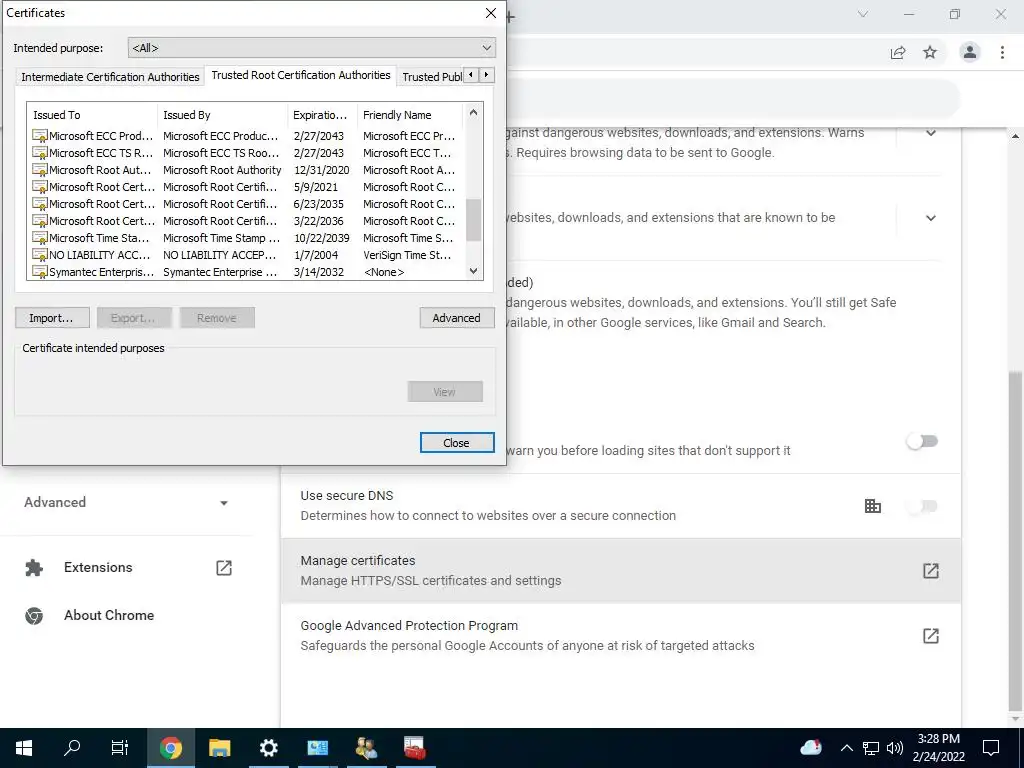Click the About Chrome logo icon

pos(34,615)
